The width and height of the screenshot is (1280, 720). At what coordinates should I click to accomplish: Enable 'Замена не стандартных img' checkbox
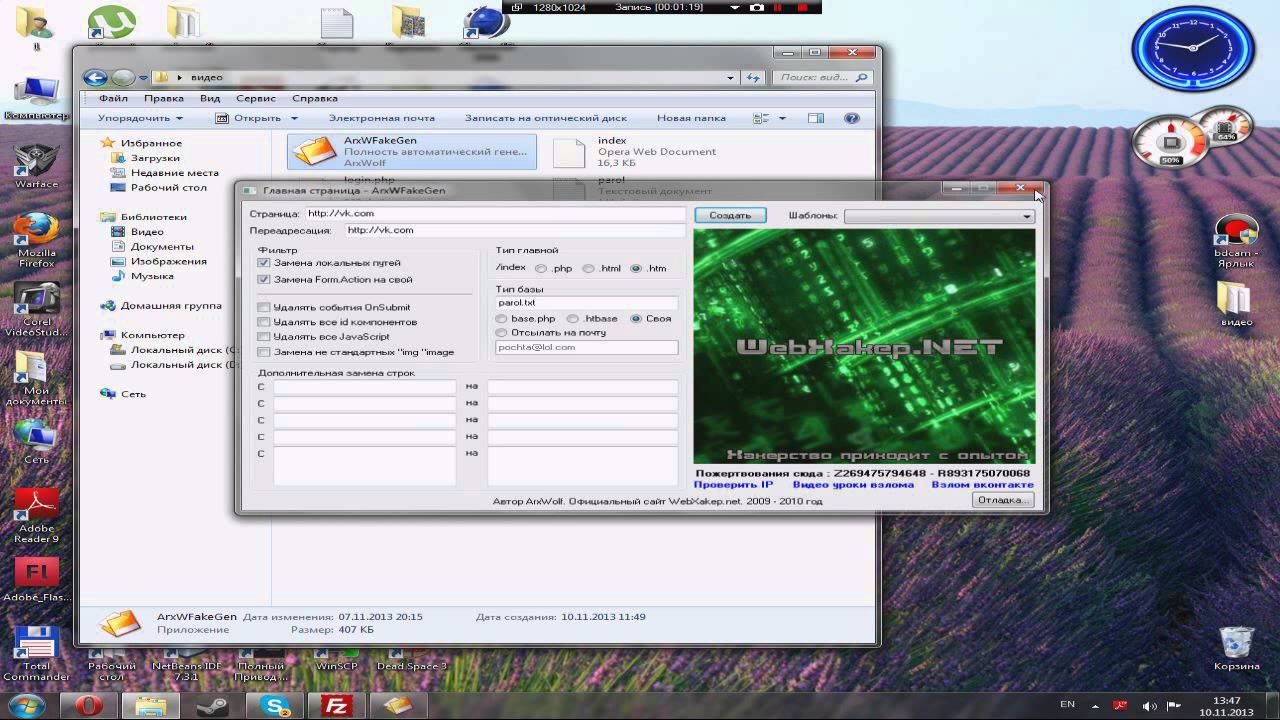264,352
